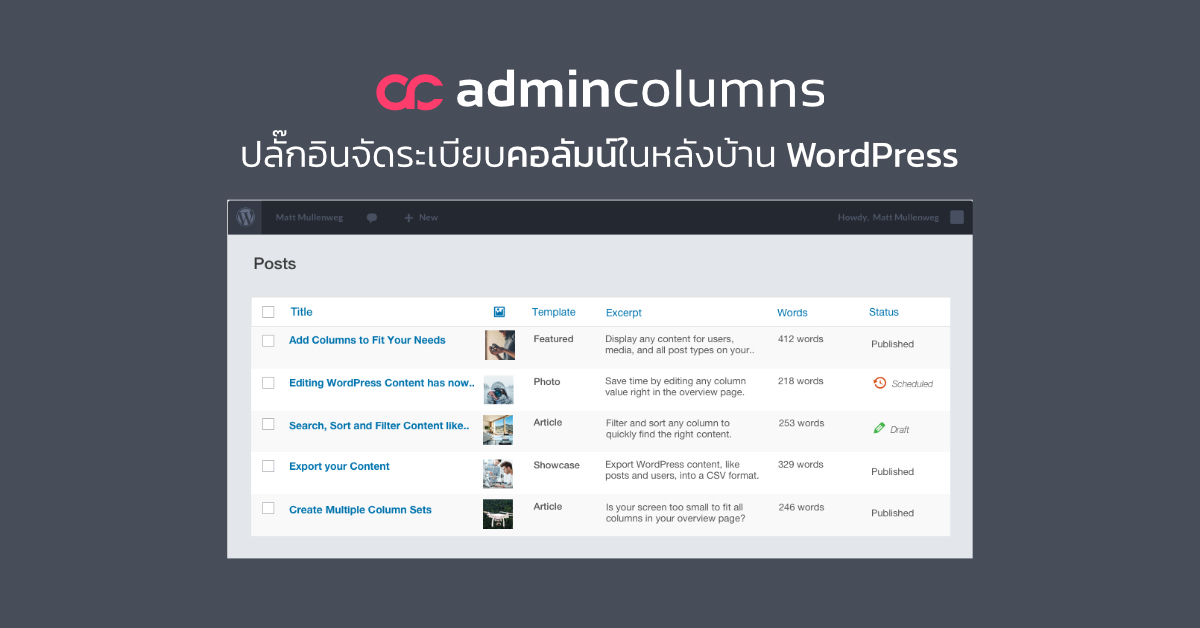
Task: Click the WordPress logo in the admin bar
Action: coord(245,217)
